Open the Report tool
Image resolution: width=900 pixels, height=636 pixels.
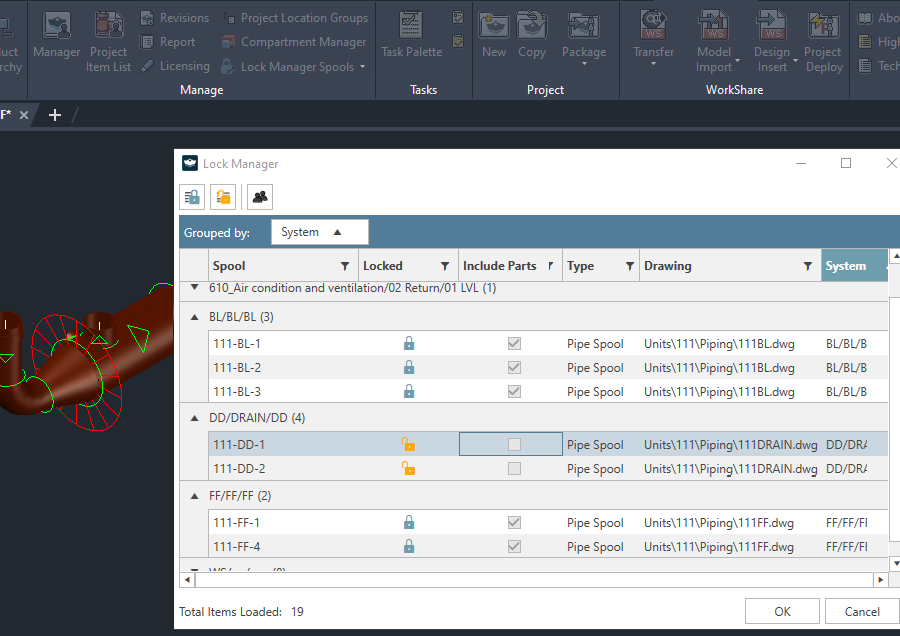[x=168, y=42]
